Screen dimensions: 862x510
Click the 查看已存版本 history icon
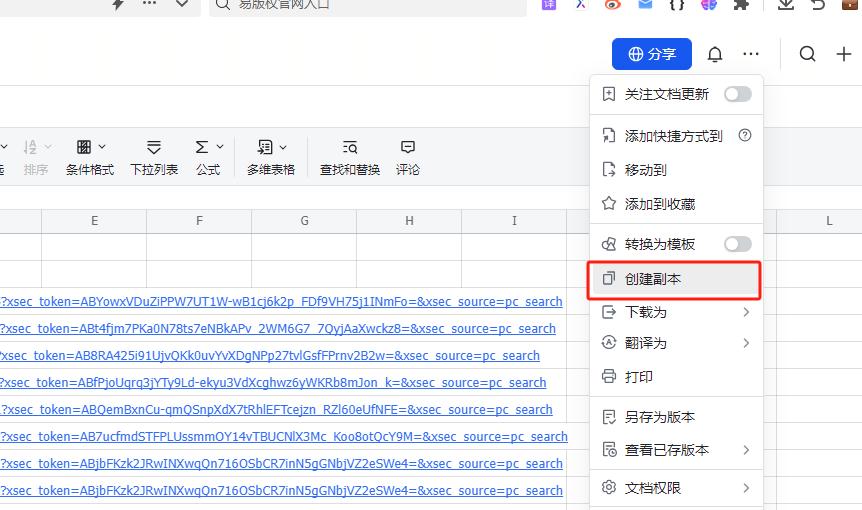pyautogui.click(x=609, y=450)
